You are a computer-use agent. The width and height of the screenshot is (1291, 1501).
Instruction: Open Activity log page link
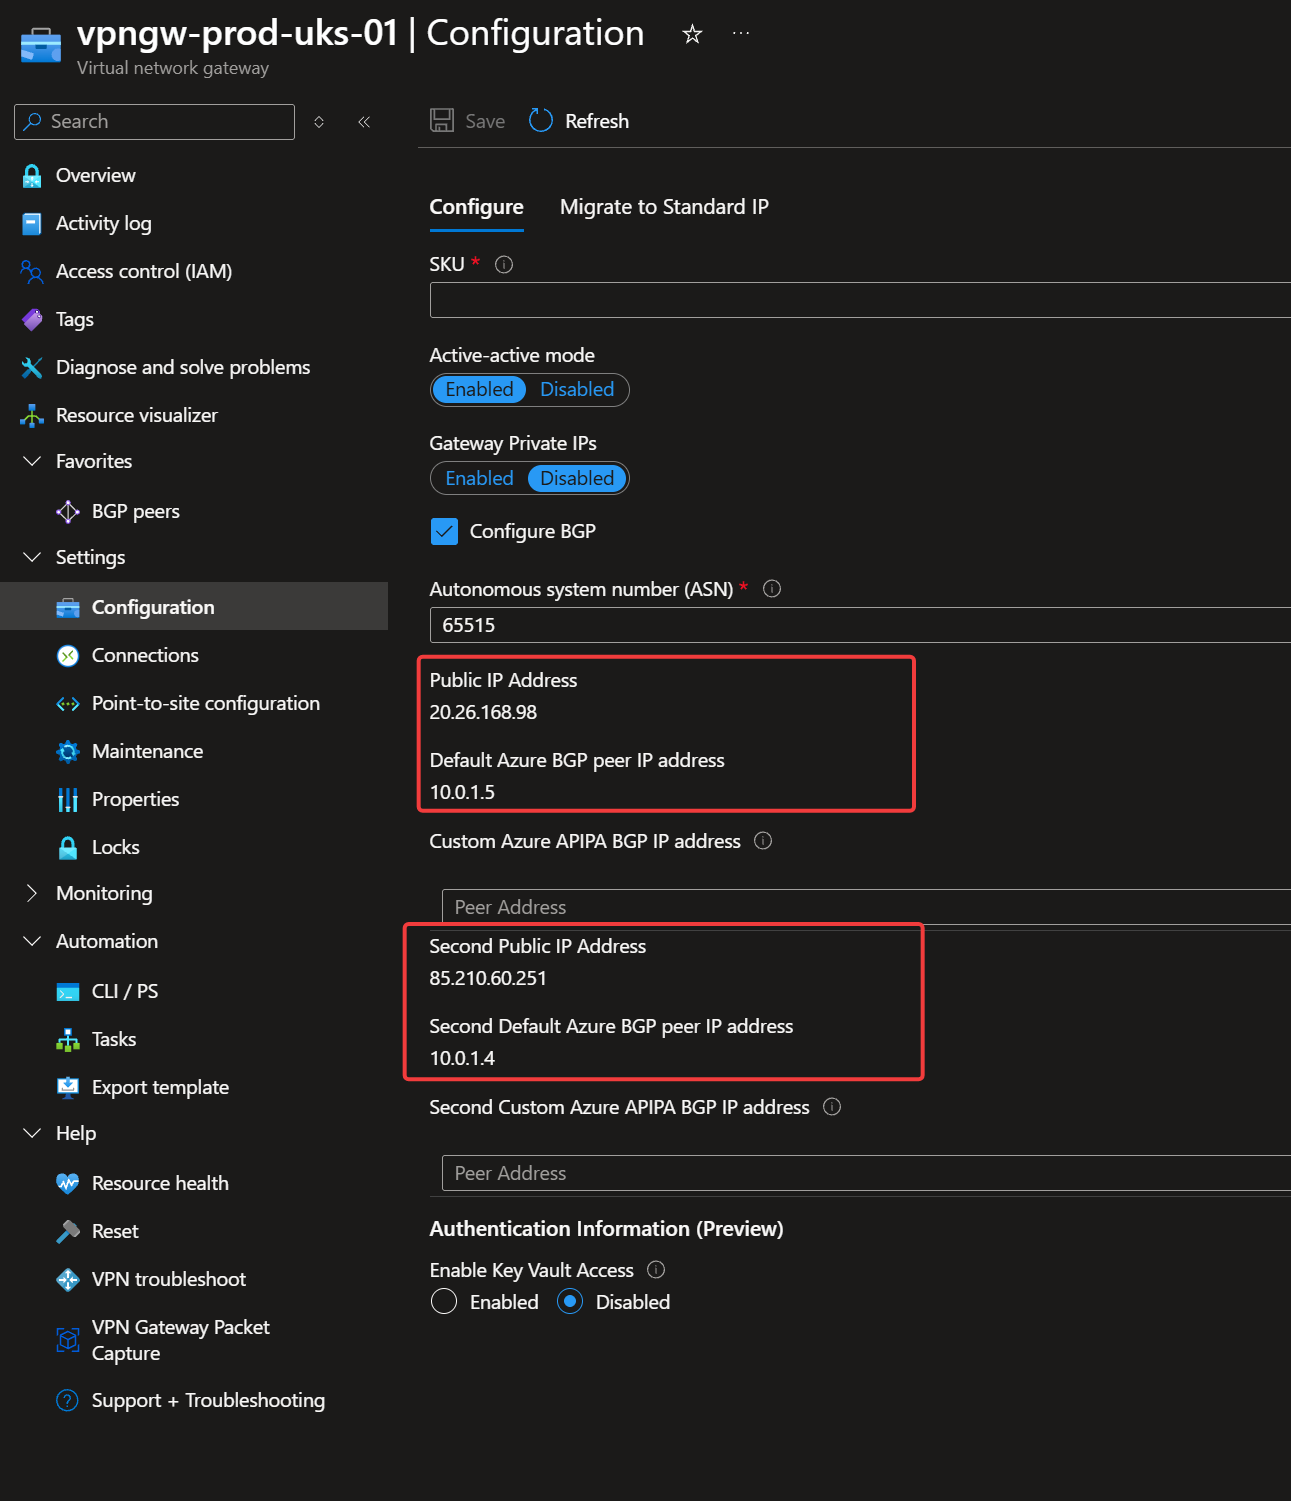[x=104, y=224]
